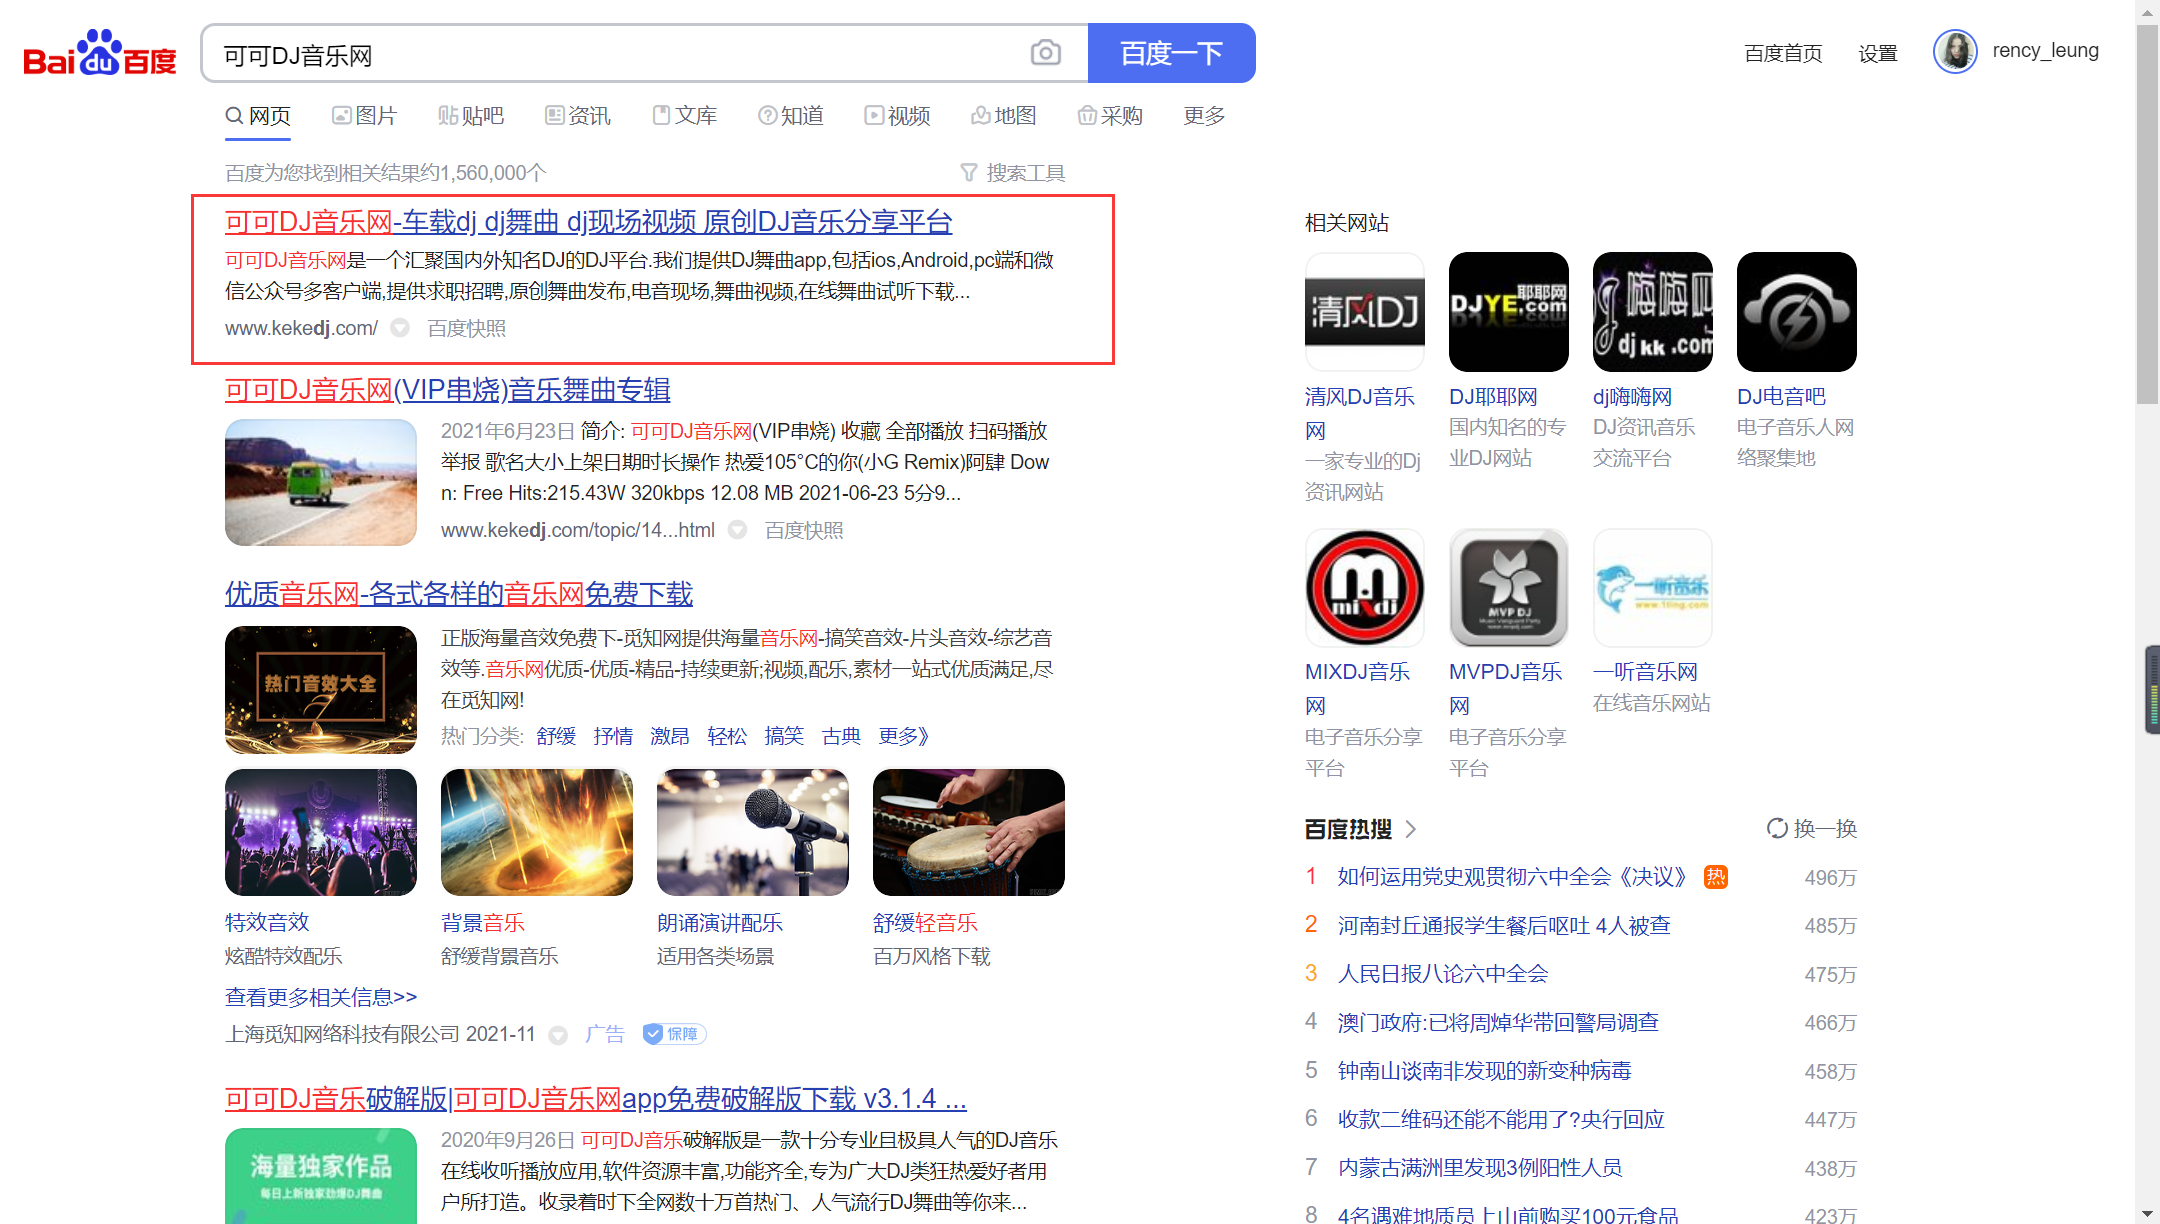Open hot search 人民日报八论六中全会
This screenshot has width=2160, height=1224.
[1443, 974]
